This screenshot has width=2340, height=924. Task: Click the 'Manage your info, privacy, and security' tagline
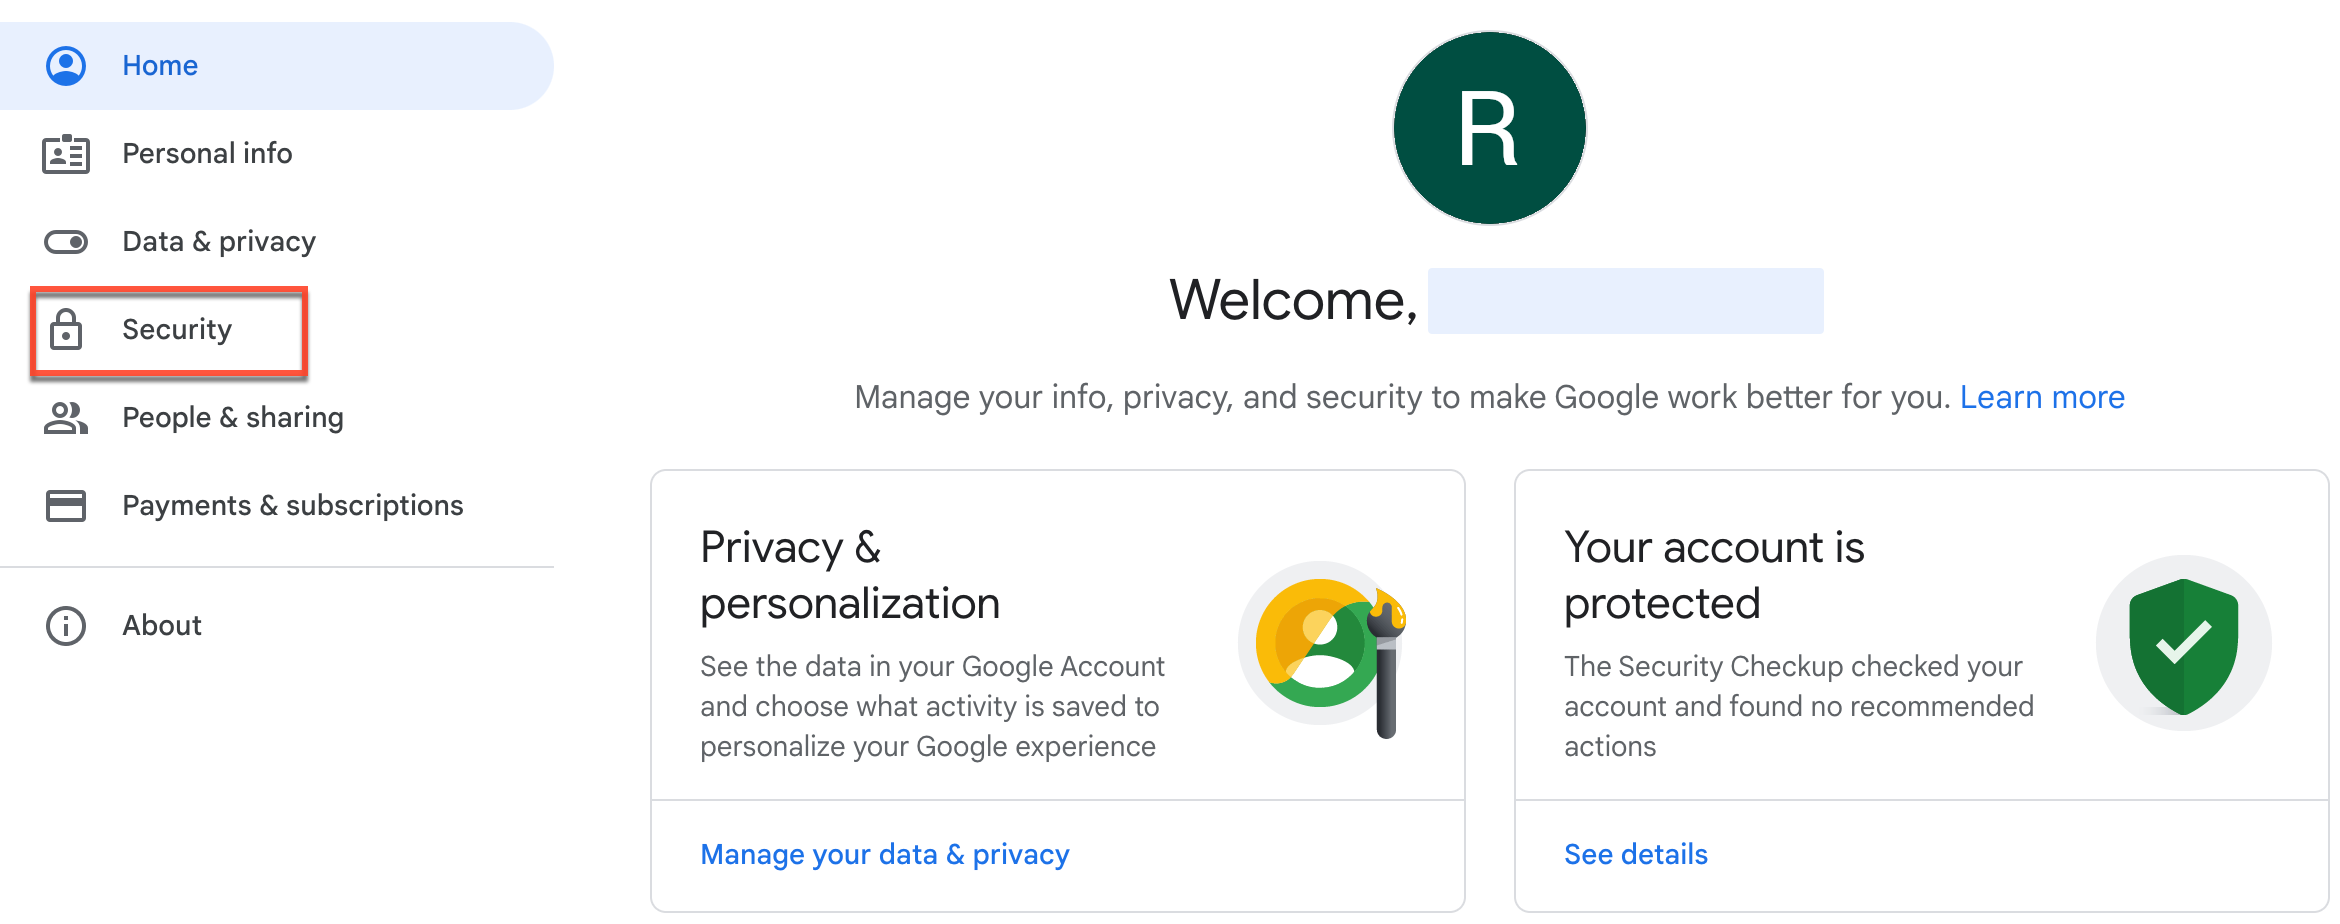tap(1403, 397)
